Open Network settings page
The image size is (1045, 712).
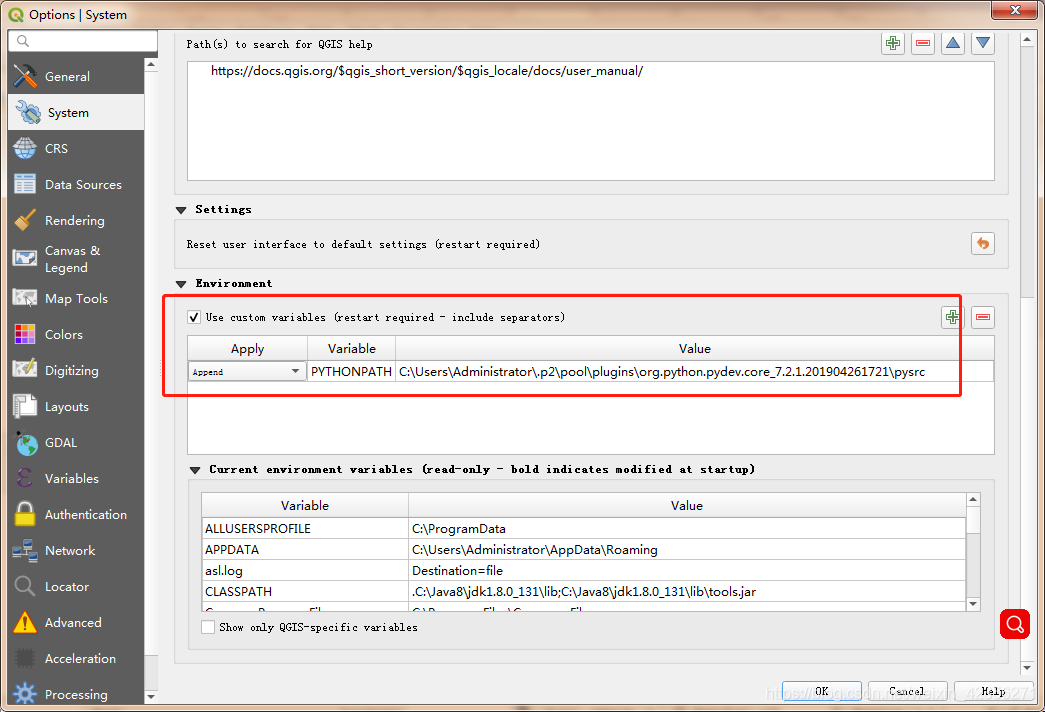point(76,551)
